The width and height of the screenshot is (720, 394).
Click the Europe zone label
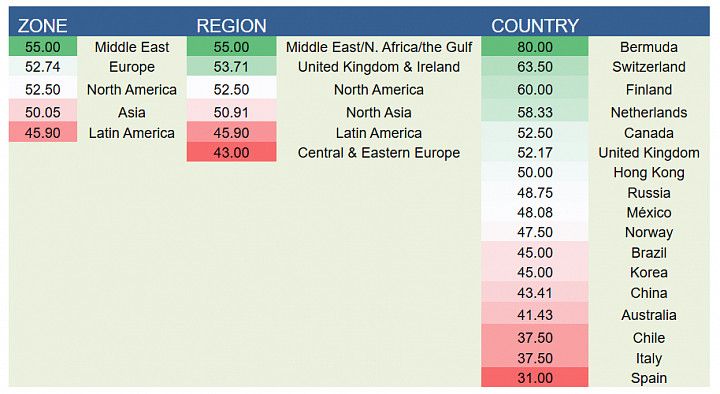point(132,67)
